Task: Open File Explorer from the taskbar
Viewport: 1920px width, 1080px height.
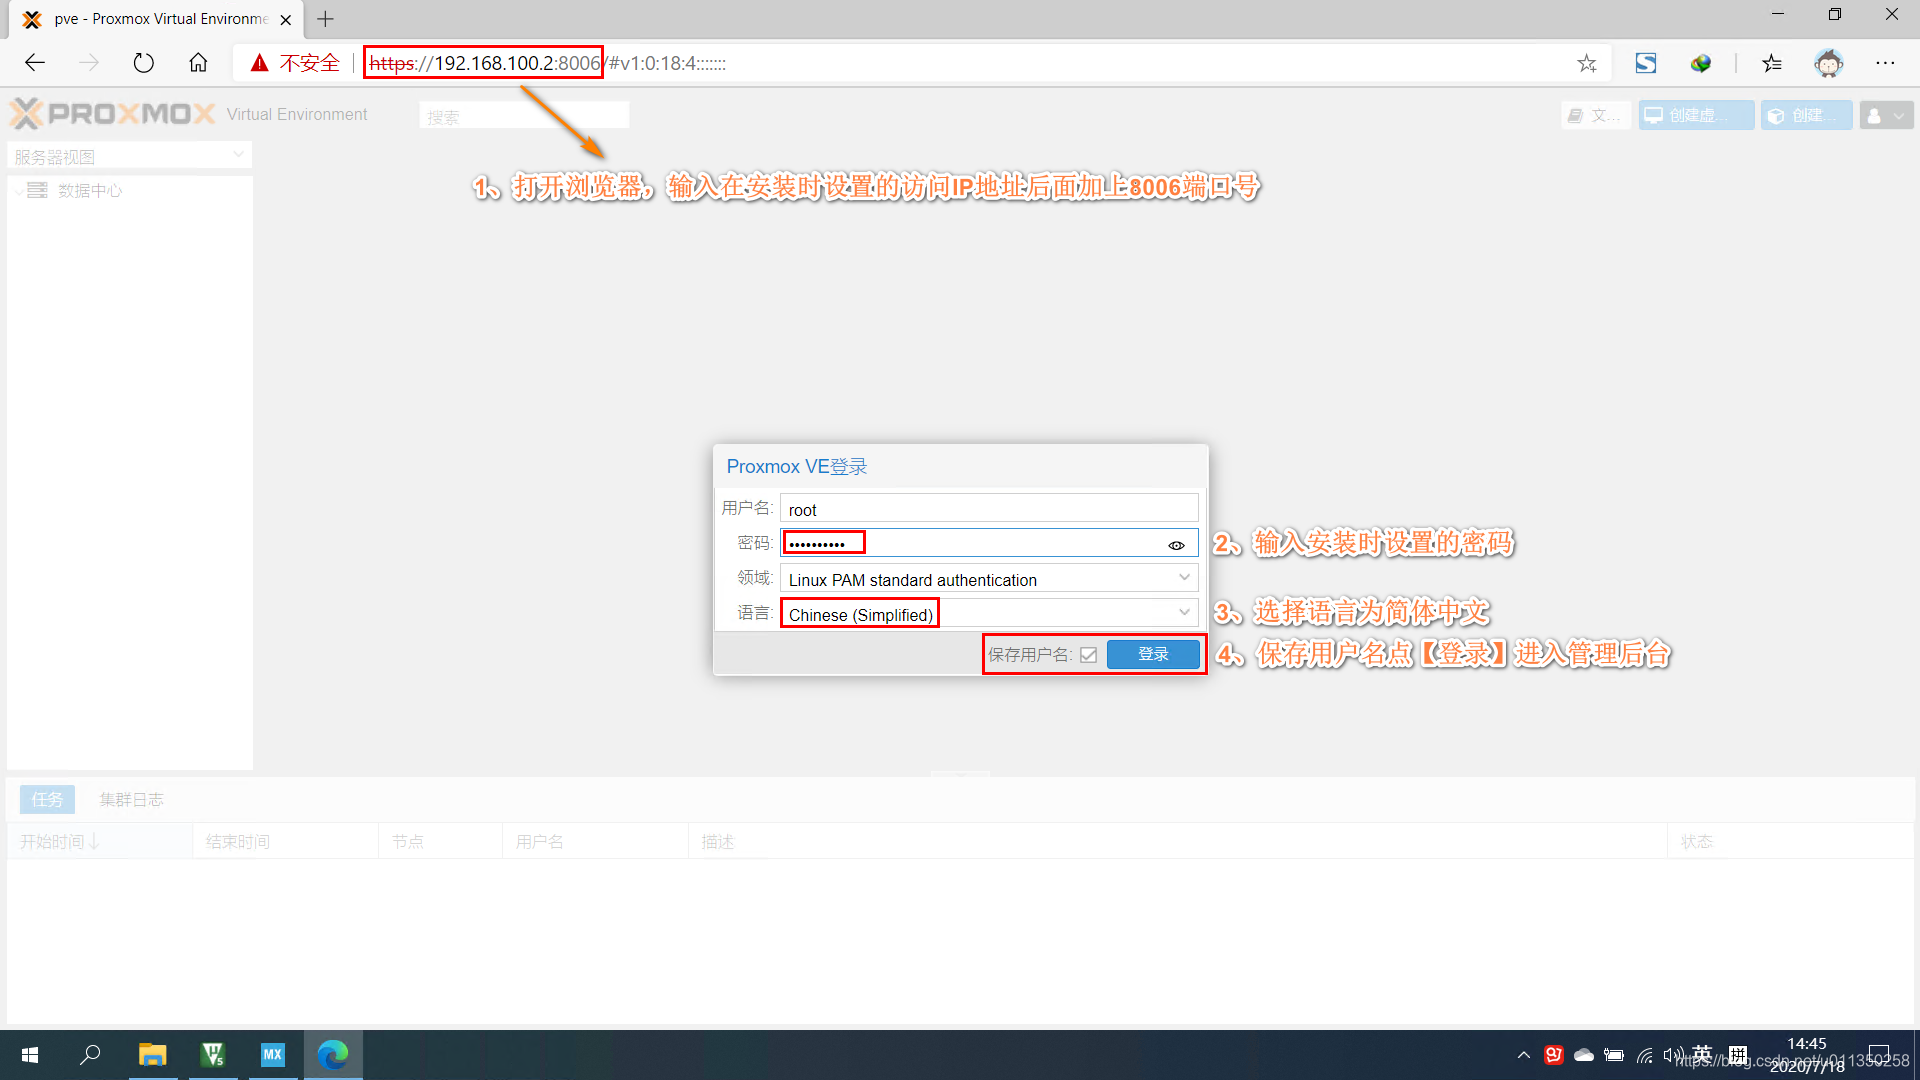Action: [152, 1054]
